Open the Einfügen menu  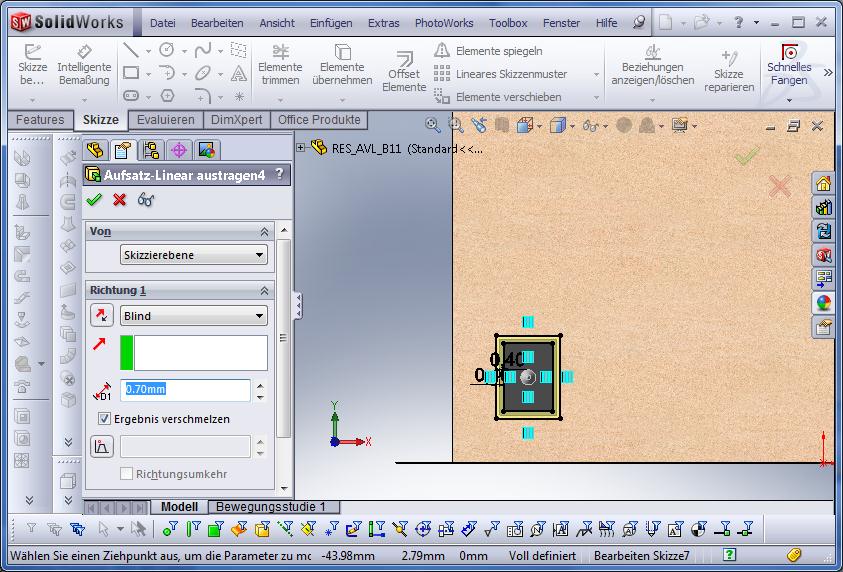click(x=330, y=22)
